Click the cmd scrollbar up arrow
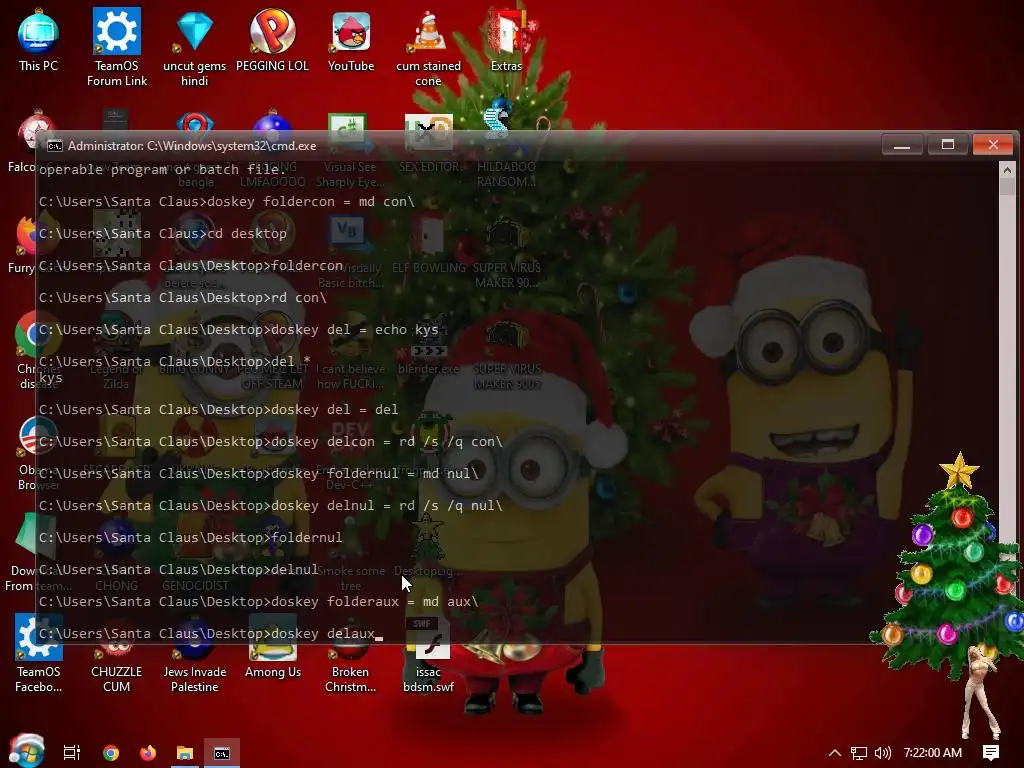The height and width of the screenshot is (768, 1024). tap(1007, 170)
